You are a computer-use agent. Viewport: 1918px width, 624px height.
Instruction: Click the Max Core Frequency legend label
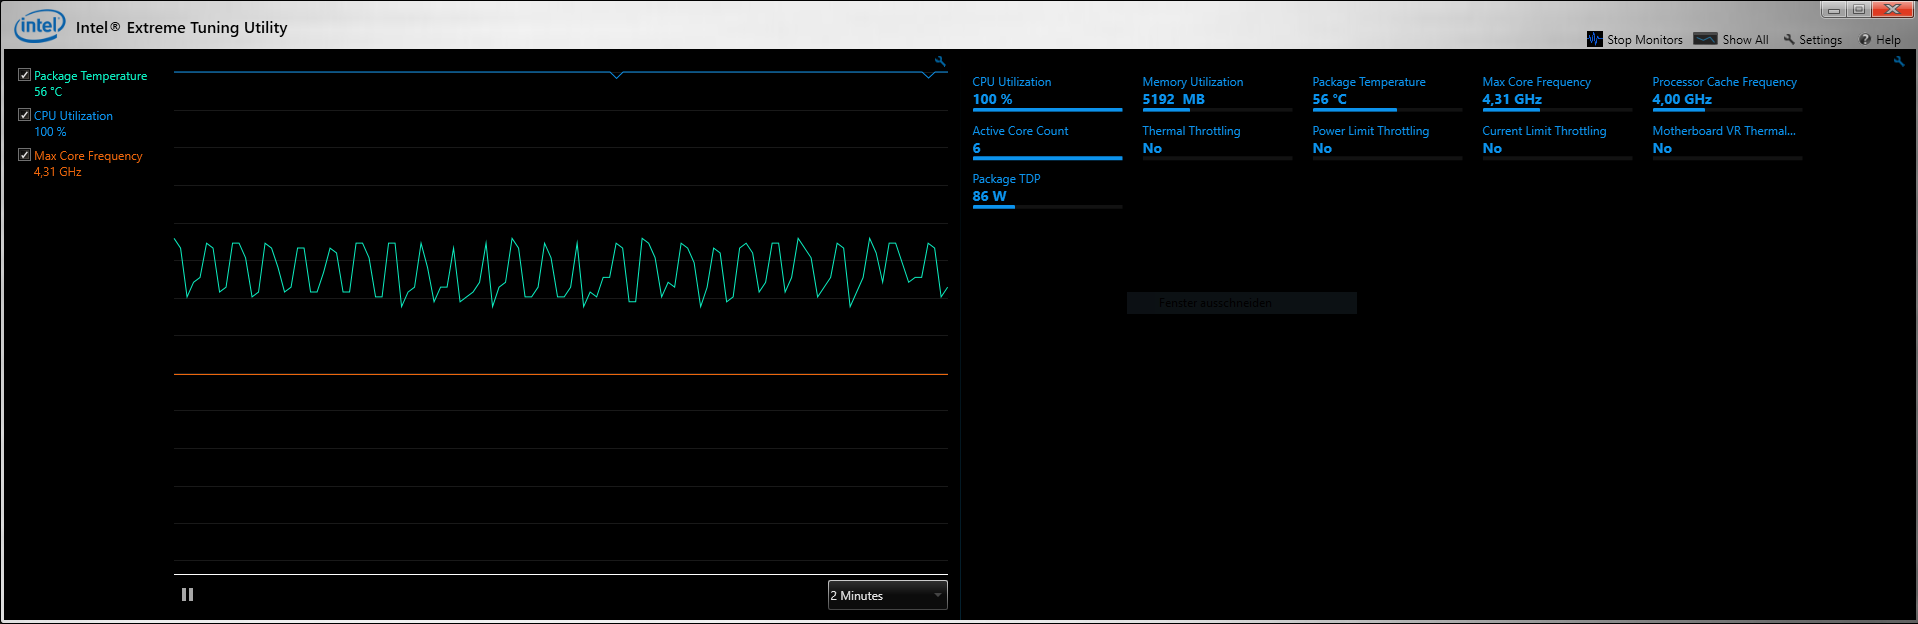[88, 156]
